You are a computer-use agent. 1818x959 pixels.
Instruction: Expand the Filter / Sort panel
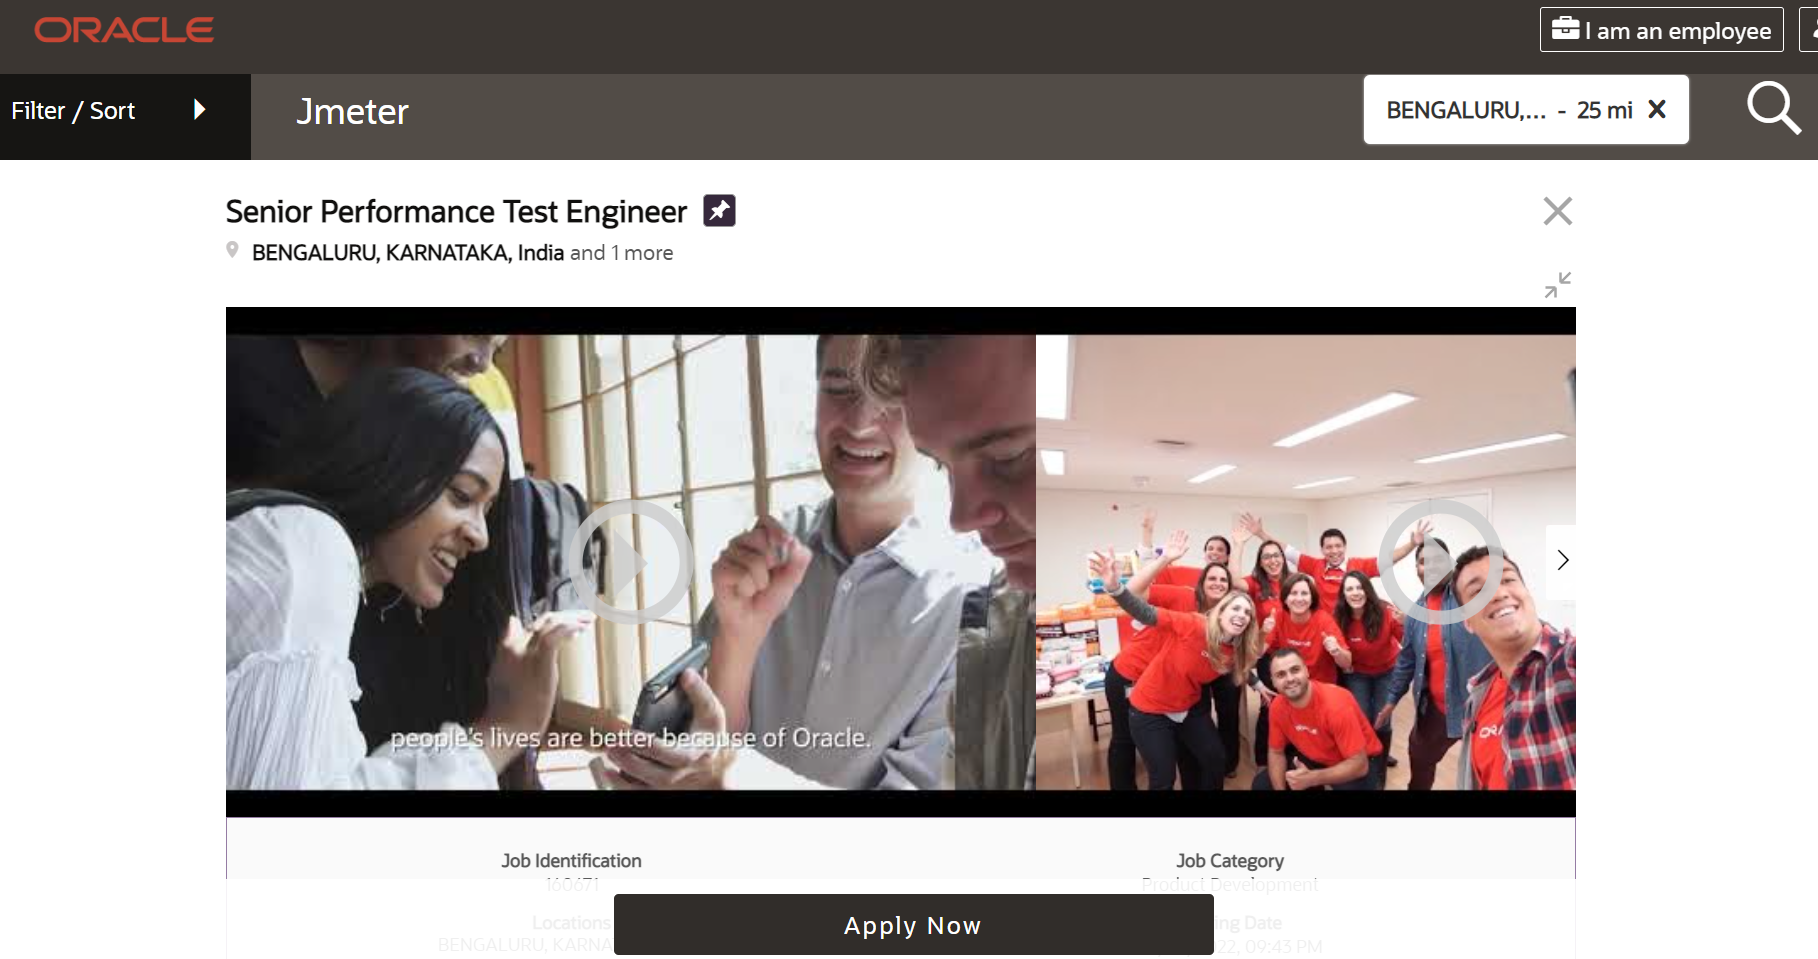pyautogui.click(x=125, y=111)
